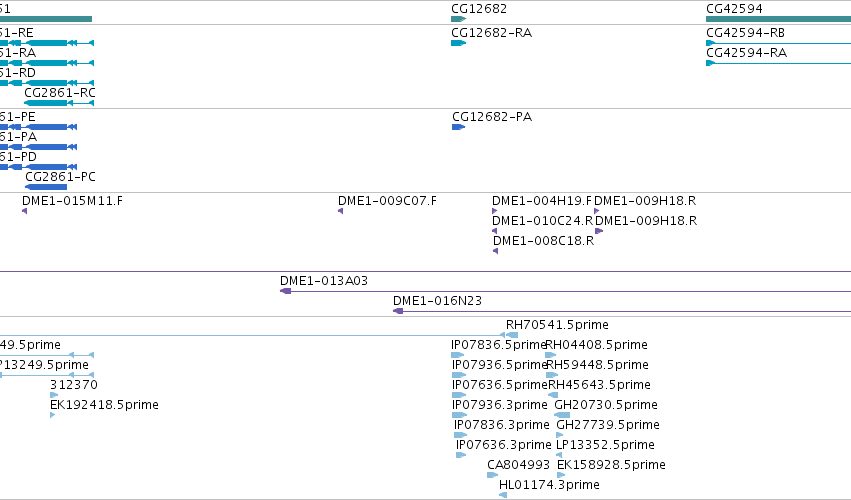Click the CG42594 gene label
The width and height of the screenshot is (851, 500).
pos(734,9)
